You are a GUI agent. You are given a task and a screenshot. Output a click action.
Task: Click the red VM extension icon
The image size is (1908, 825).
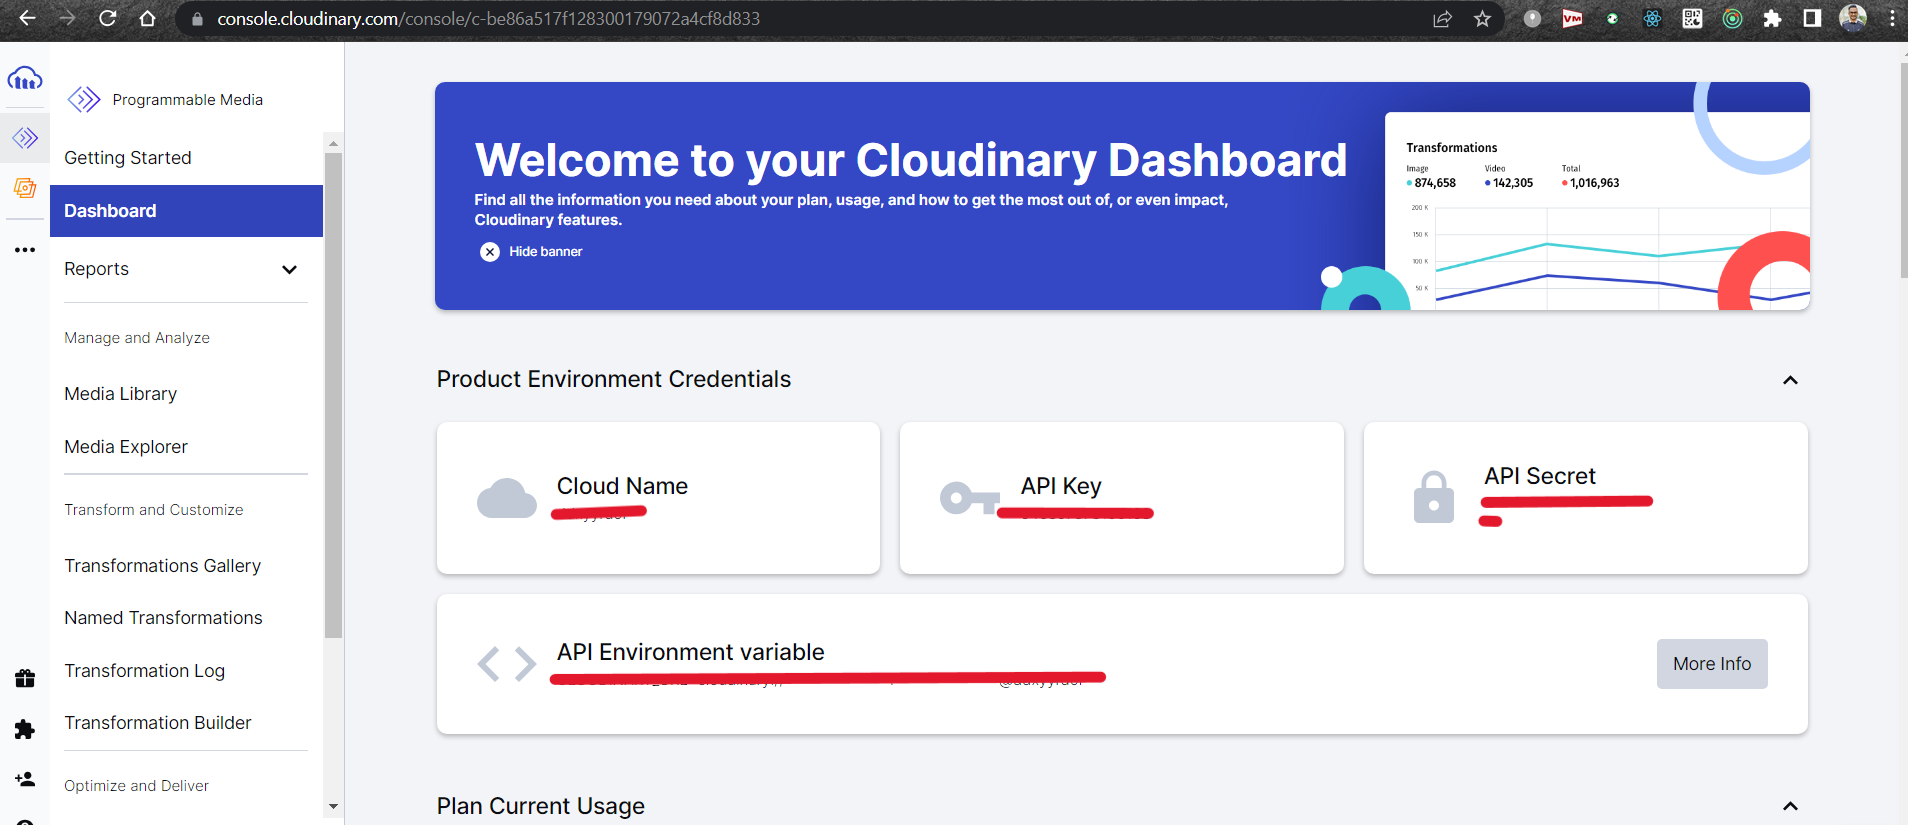(x=1572, y=19)
